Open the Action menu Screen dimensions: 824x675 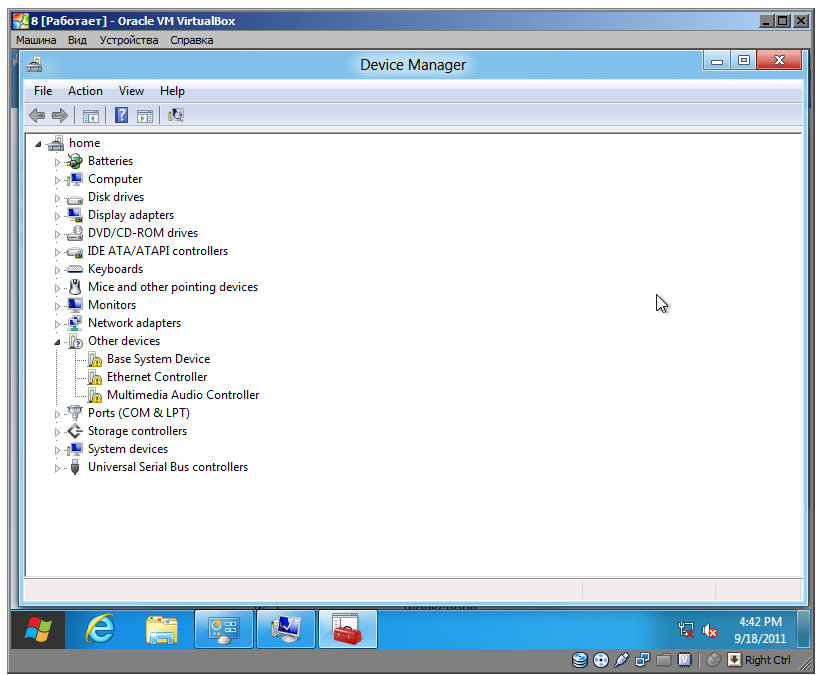click(x=85, y=91)
